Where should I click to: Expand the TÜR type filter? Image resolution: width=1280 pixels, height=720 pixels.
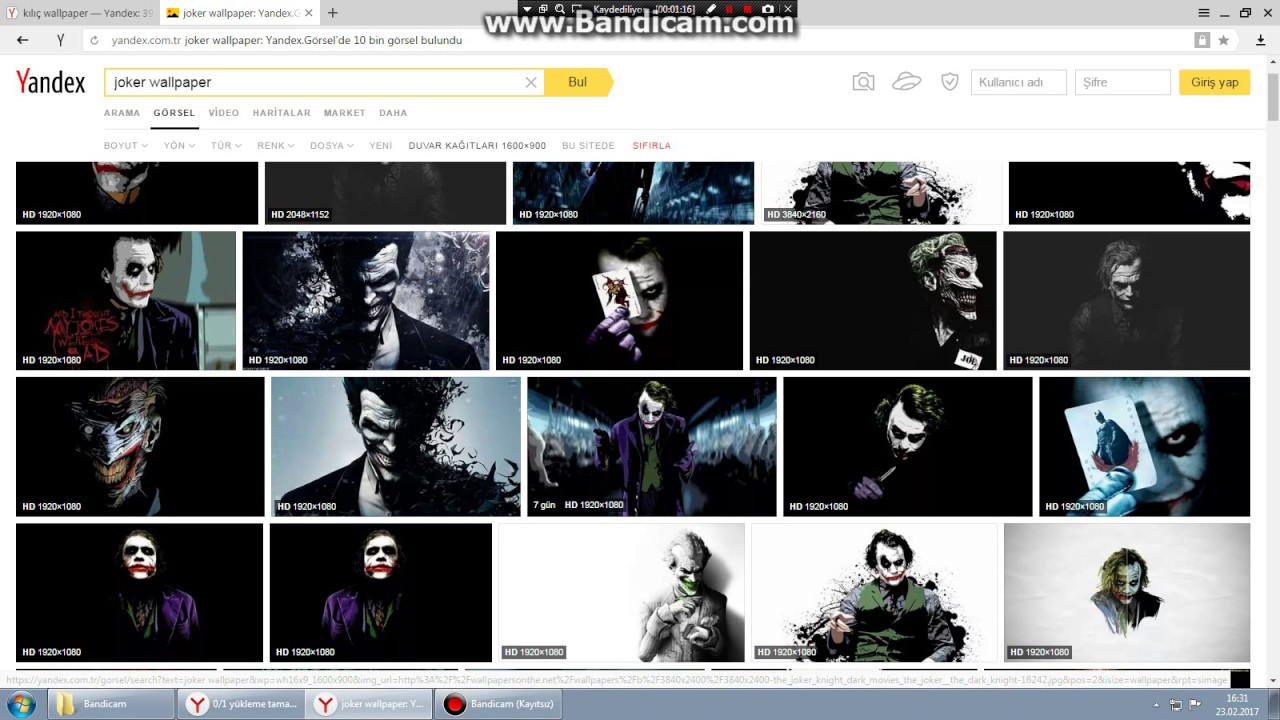point(226,146)
